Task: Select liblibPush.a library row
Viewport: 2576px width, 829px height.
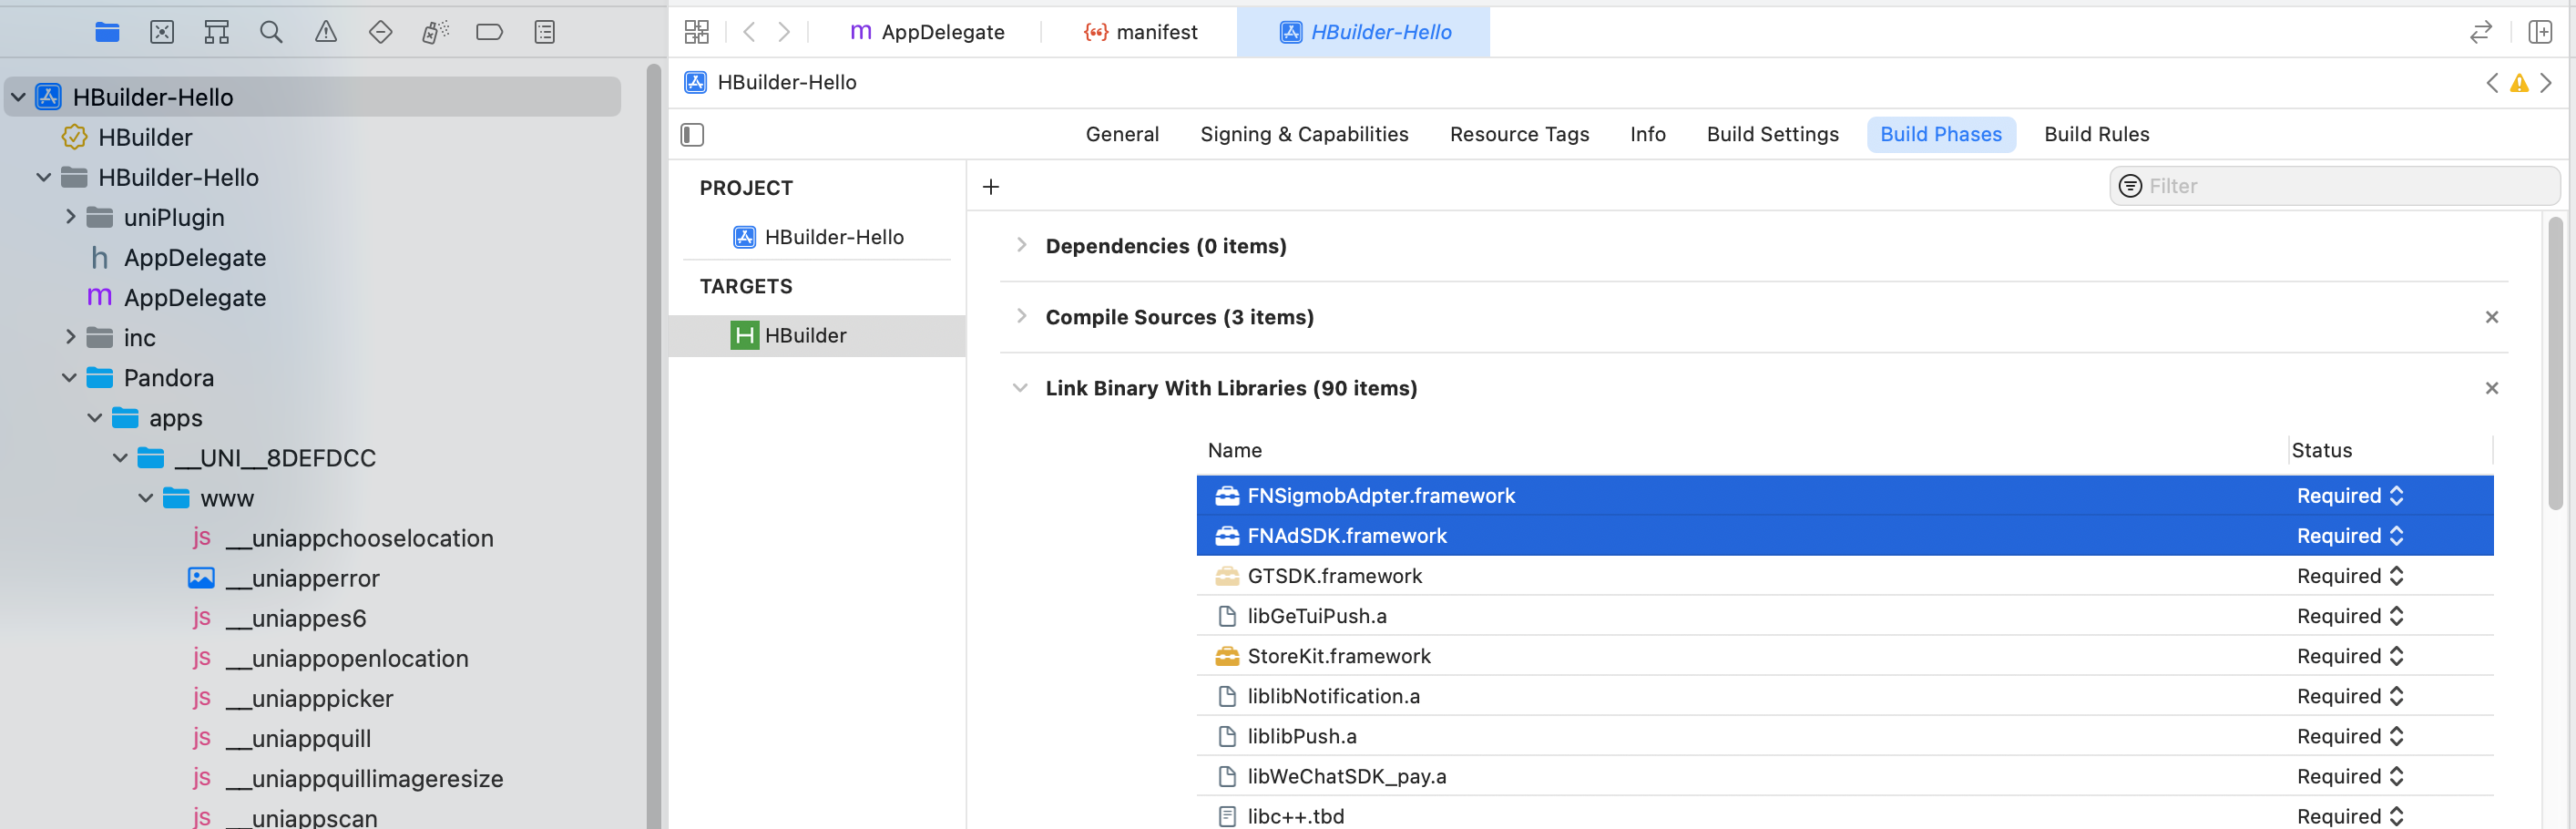Action: [x=1845, y=736]
